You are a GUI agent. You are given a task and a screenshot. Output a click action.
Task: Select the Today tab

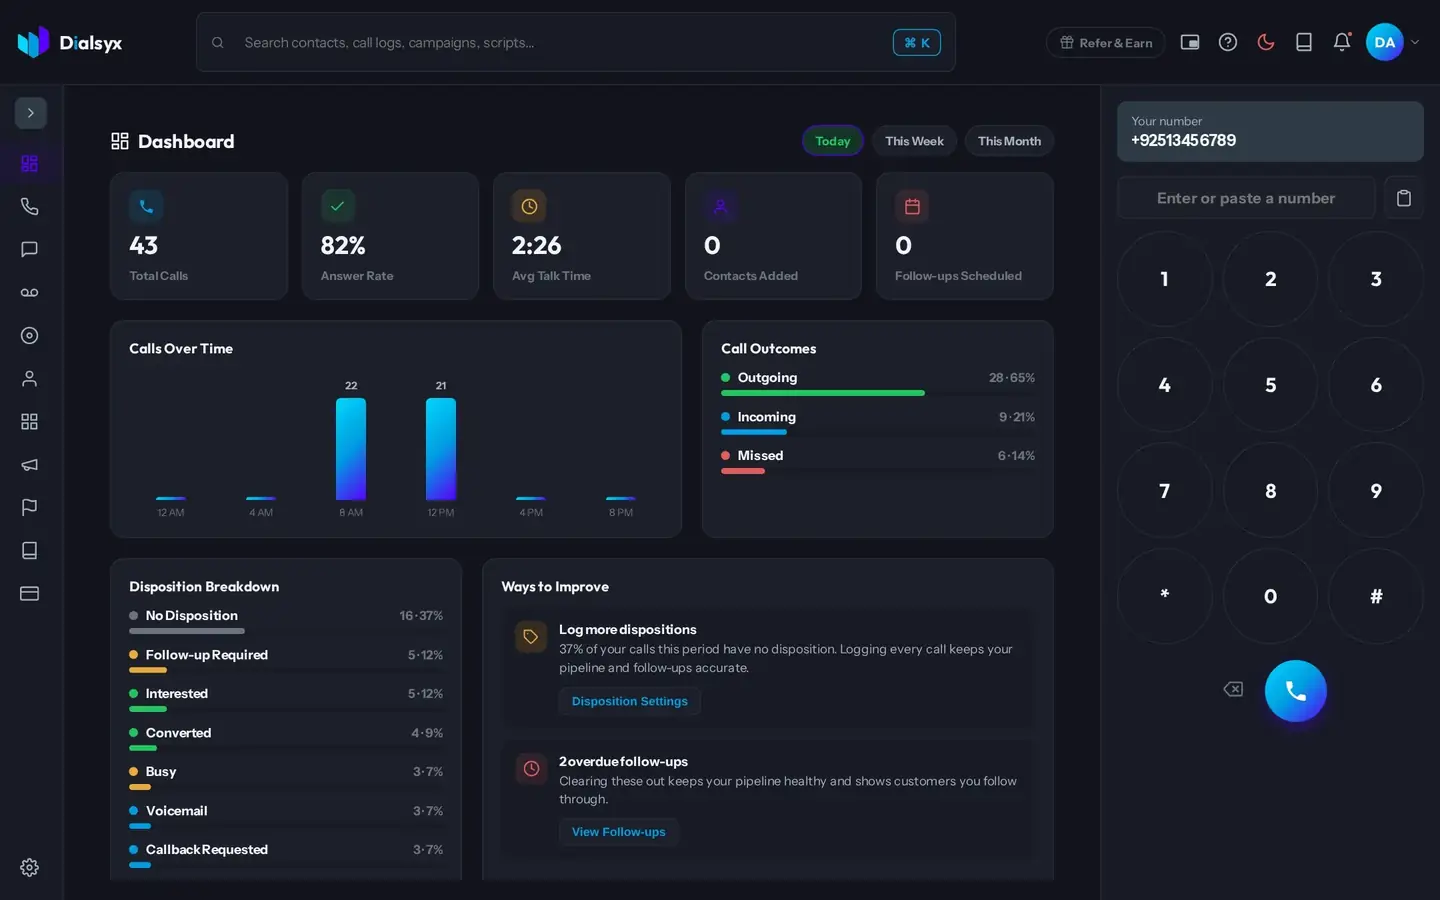833,141
